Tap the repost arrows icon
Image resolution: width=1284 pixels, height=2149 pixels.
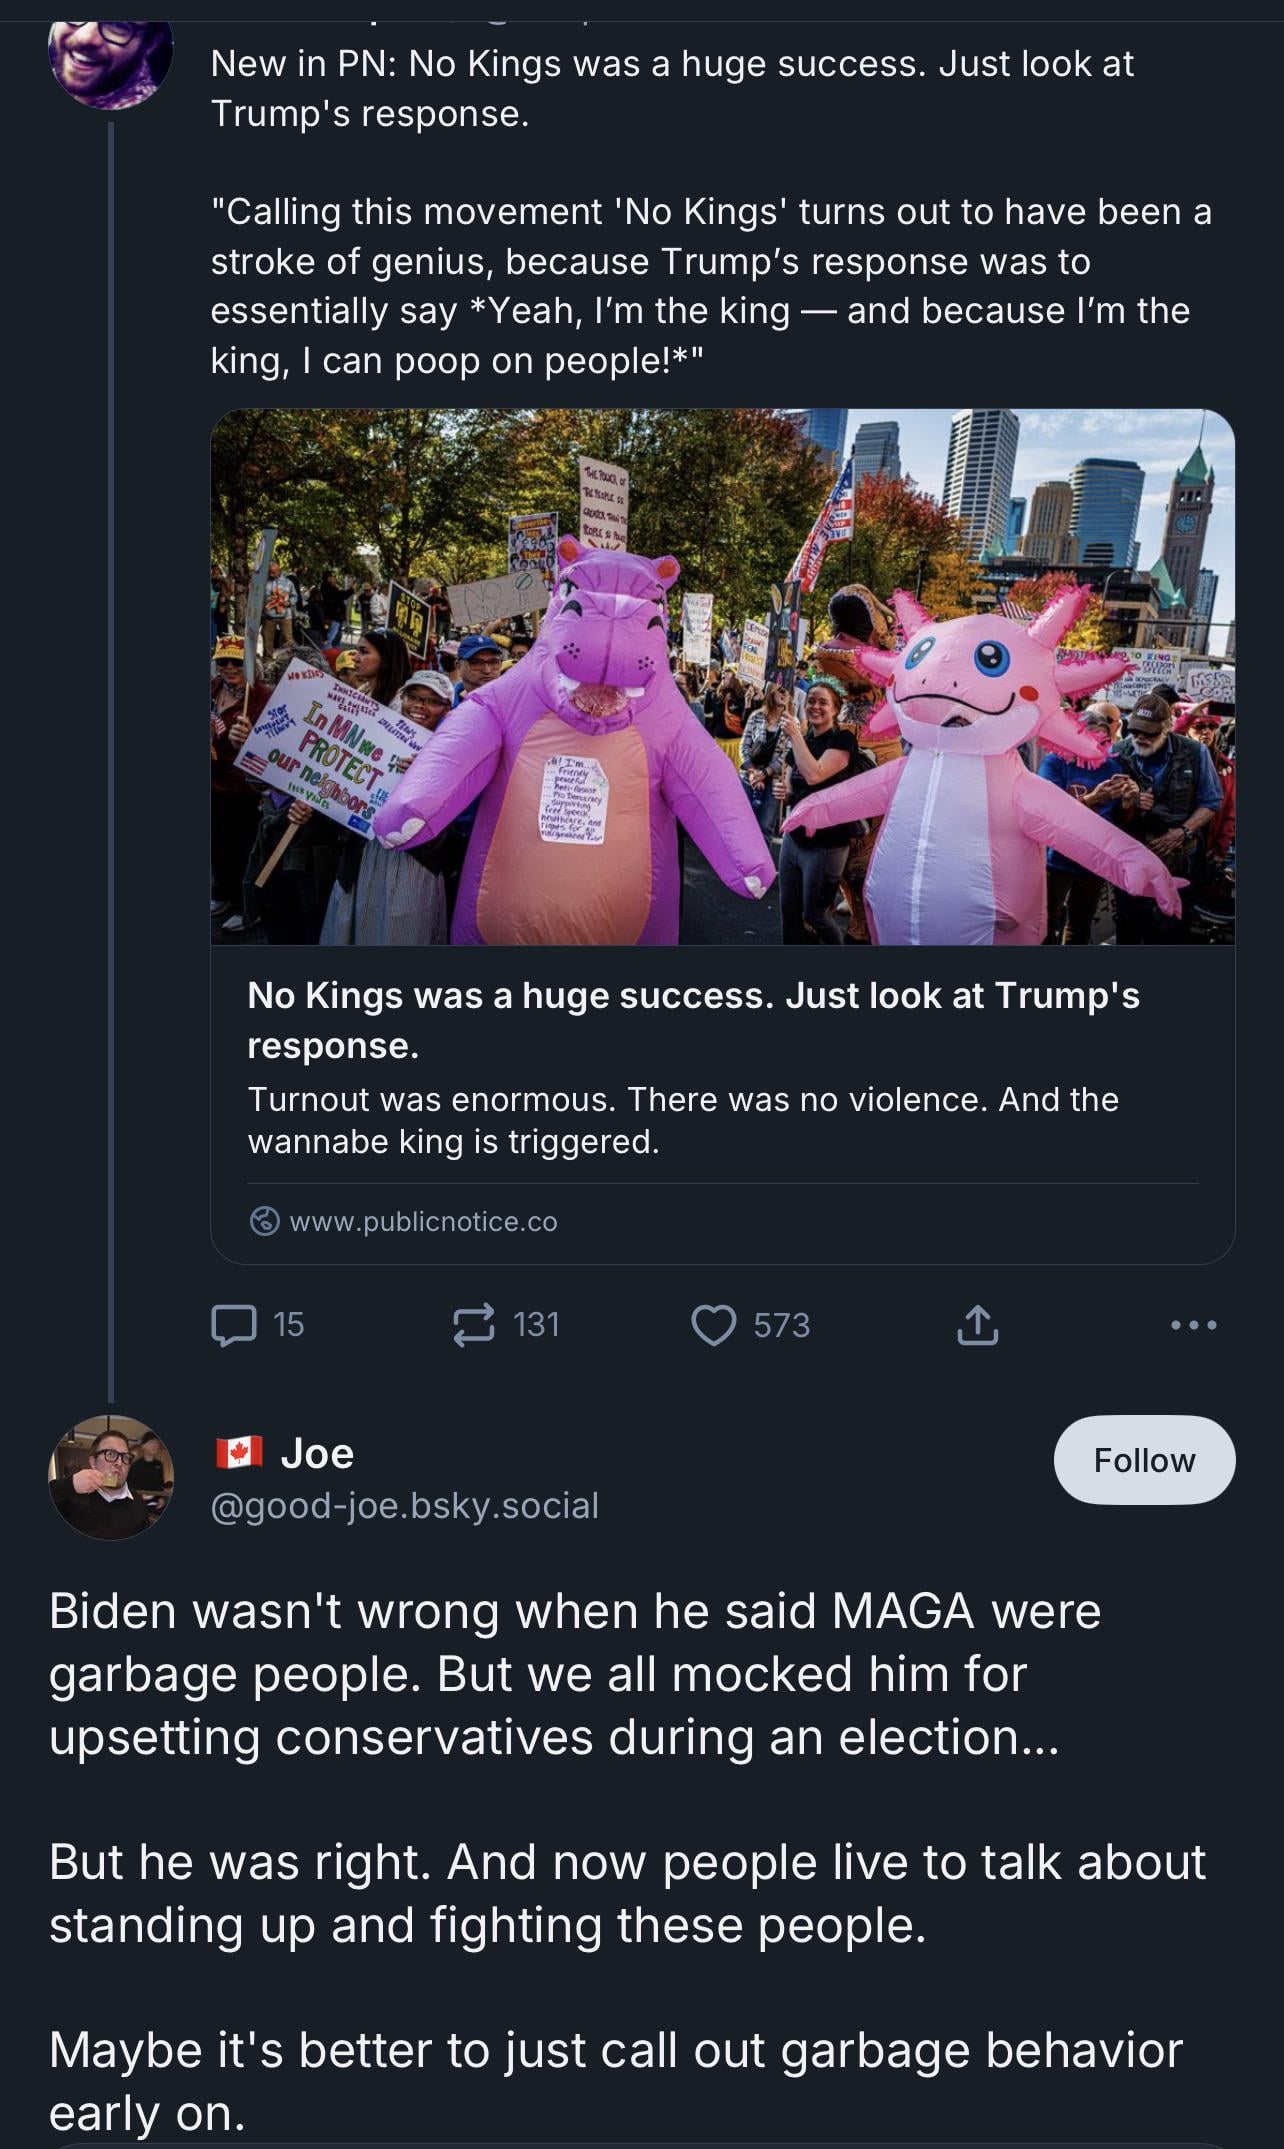pyautogui.click(x=474, y=1325)
